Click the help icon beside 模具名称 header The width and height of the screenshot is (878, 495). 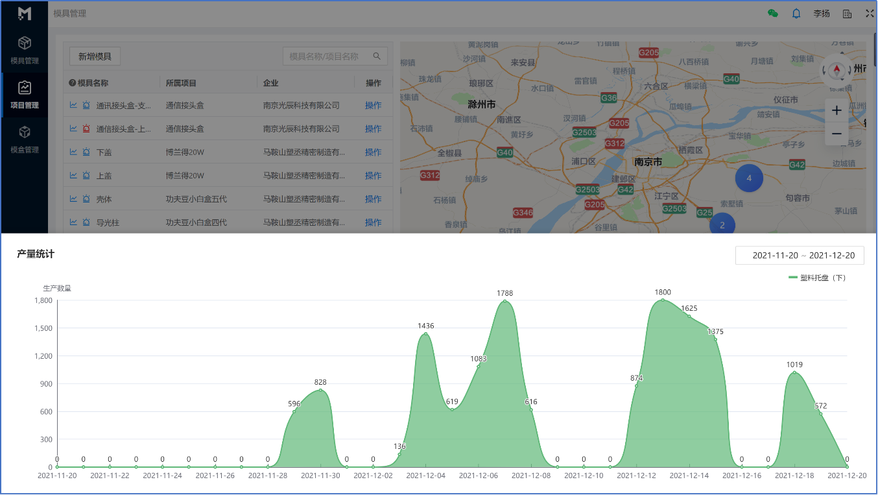72,83
